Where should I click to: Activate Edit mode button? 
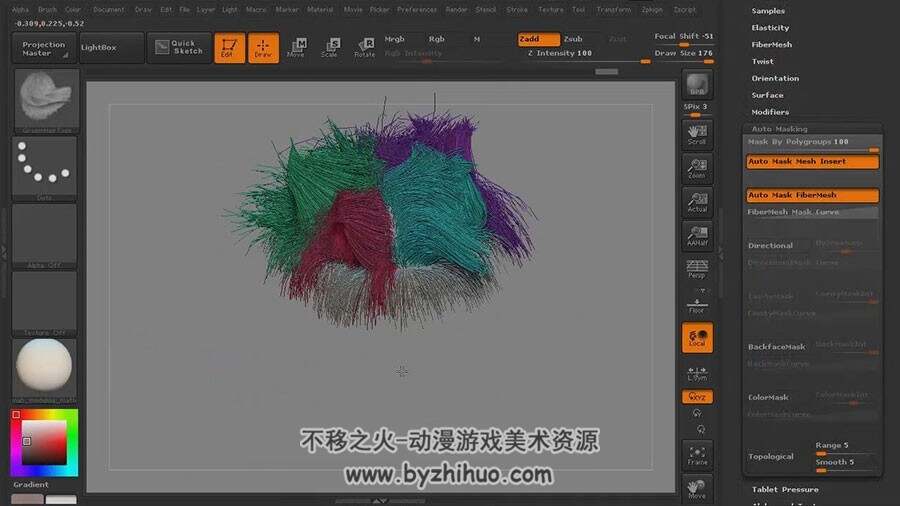tap(229, 48)
